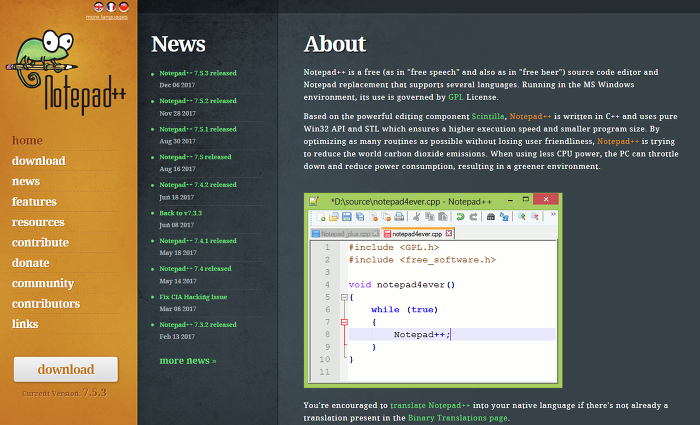Open 'Notepad++ 7.4.1 released' news item
The image size is (700, 425).
coord(198,241)
